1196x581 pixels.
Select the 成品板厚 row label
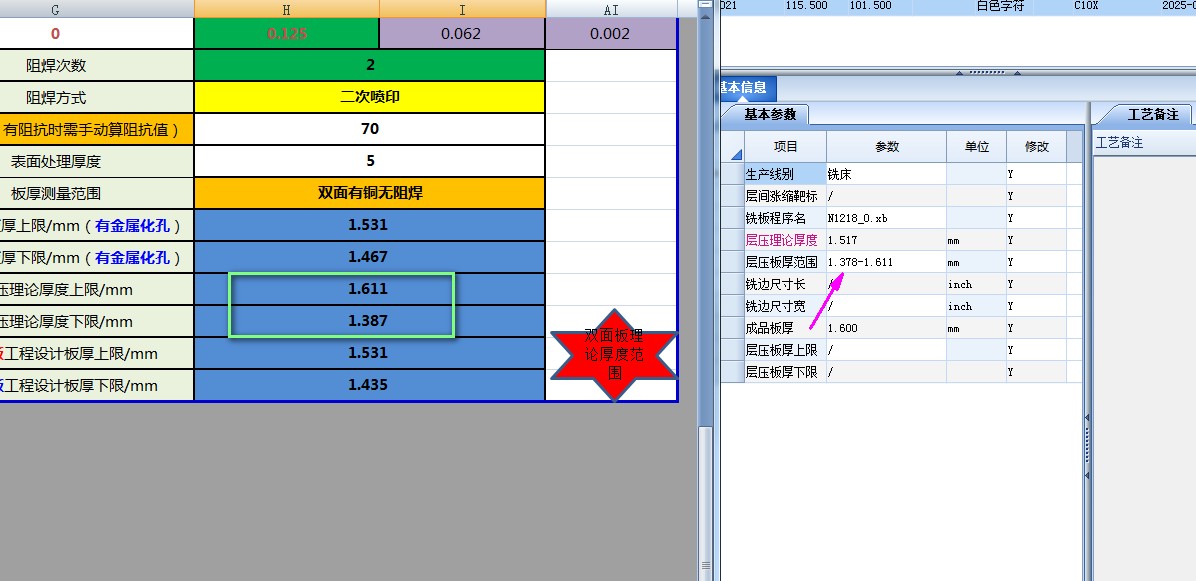pyautogui.click(x=786, y=329)
